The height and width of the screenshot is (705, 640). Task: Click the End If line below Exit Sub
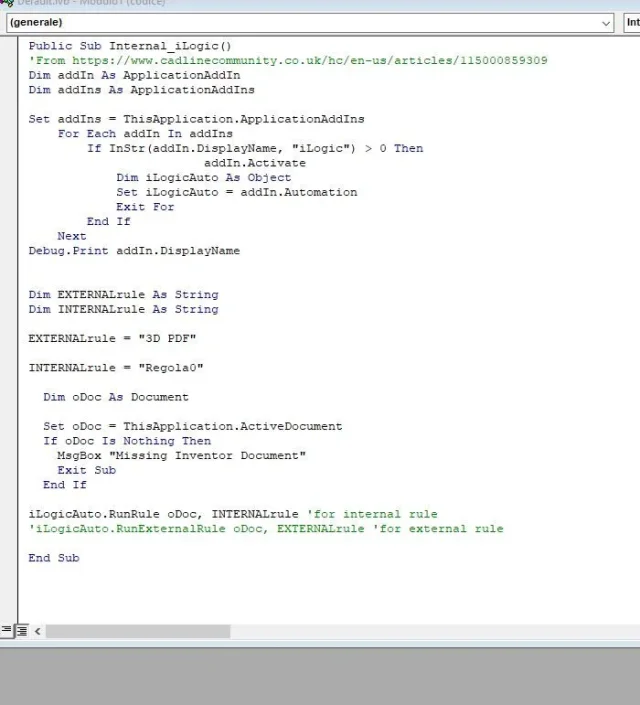65,485
